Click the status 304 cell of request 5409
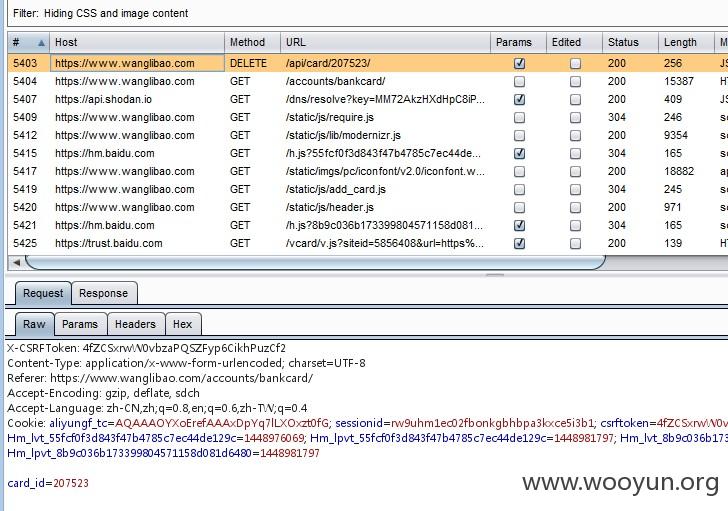 pyautogui.click(x=617, y=117)
